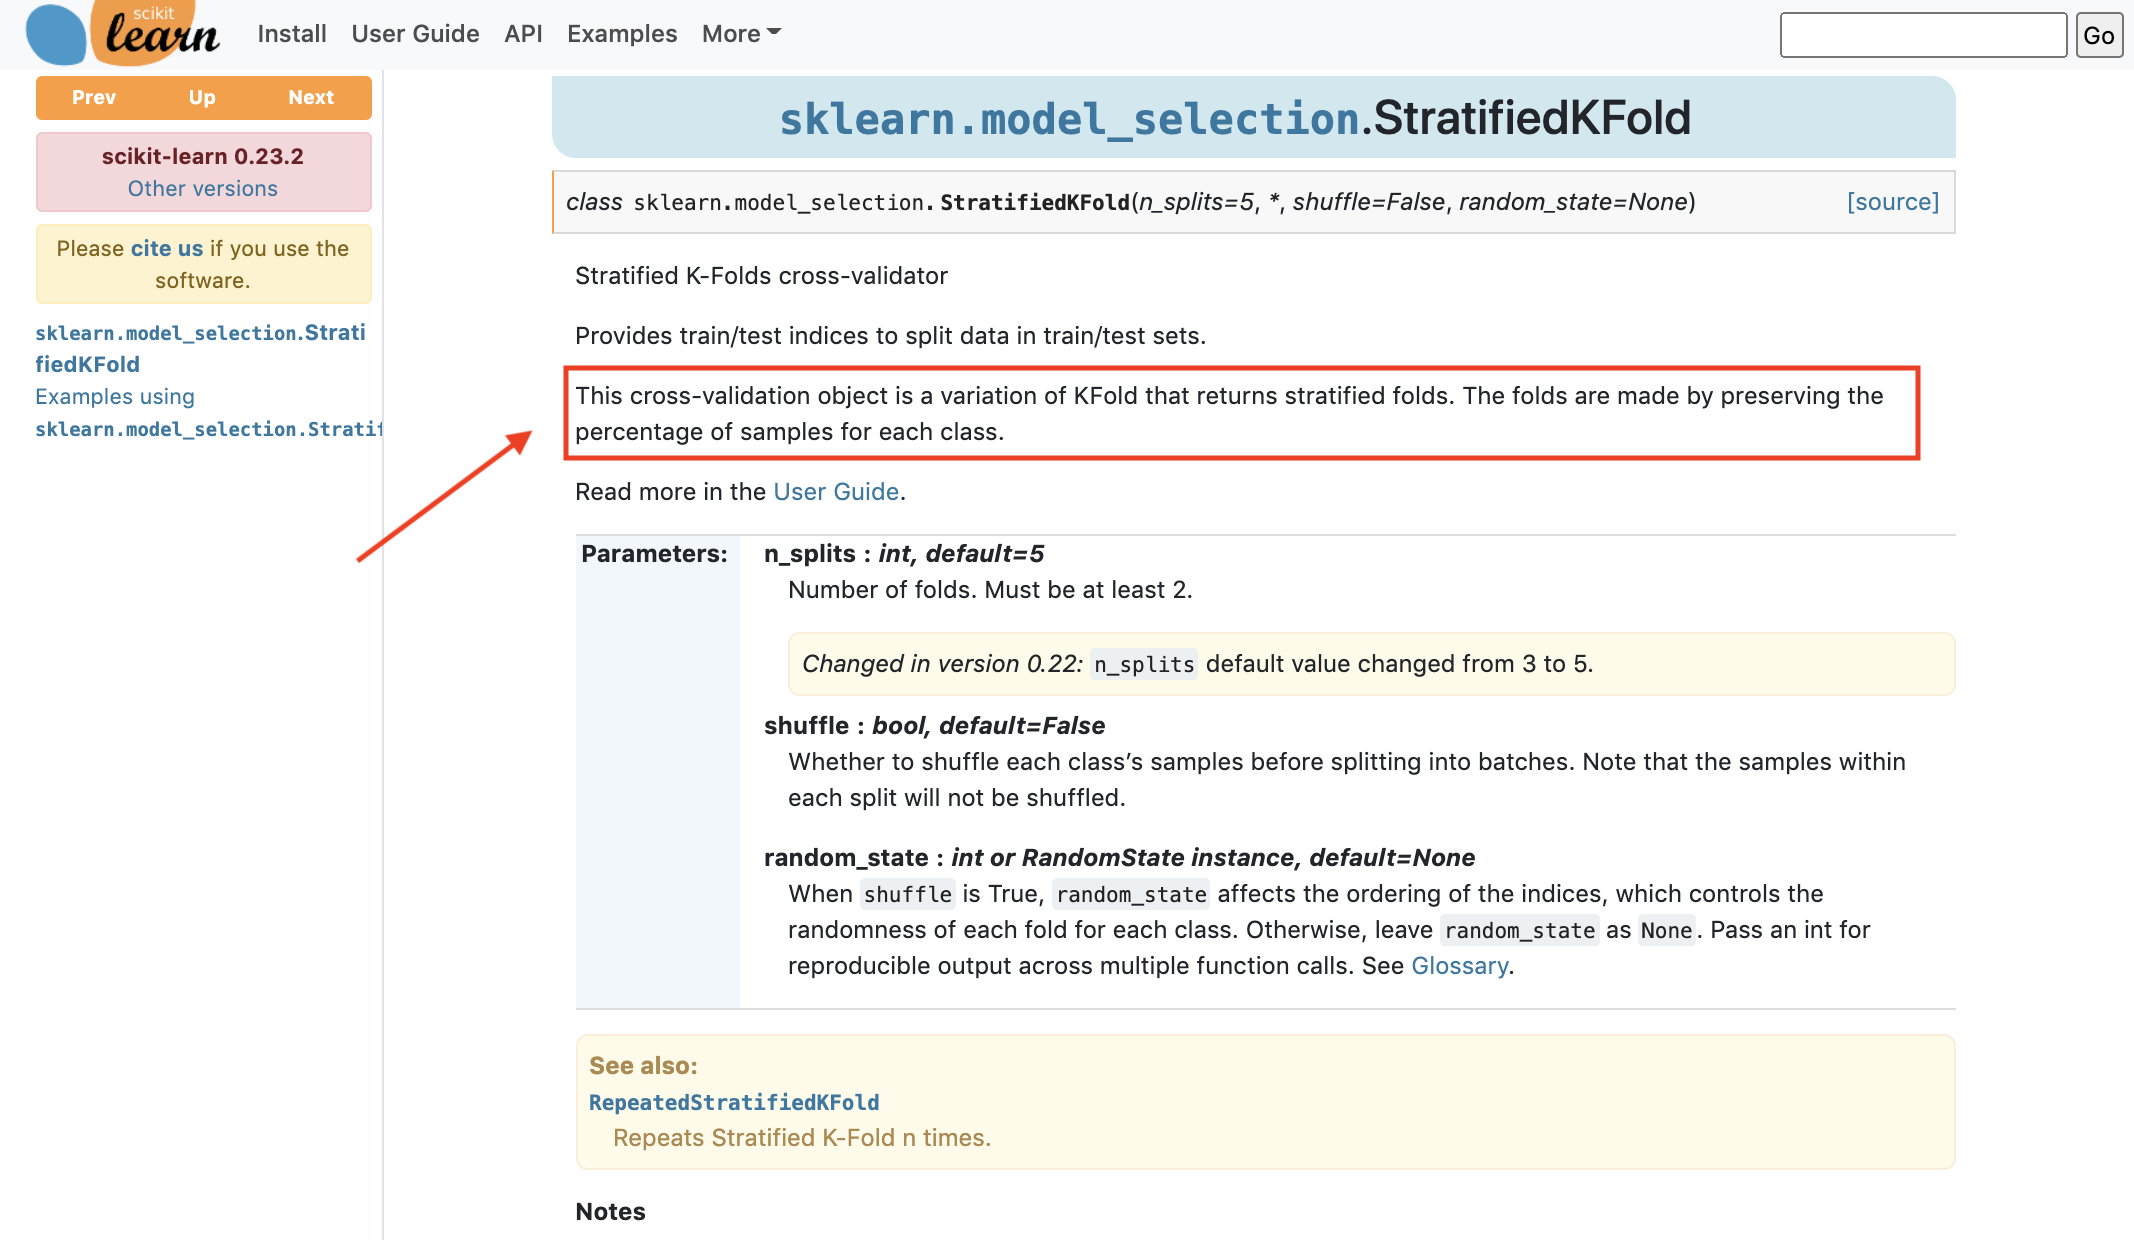Click the search input field
Screen dimensions: 2134x1240
point(1922,35)
